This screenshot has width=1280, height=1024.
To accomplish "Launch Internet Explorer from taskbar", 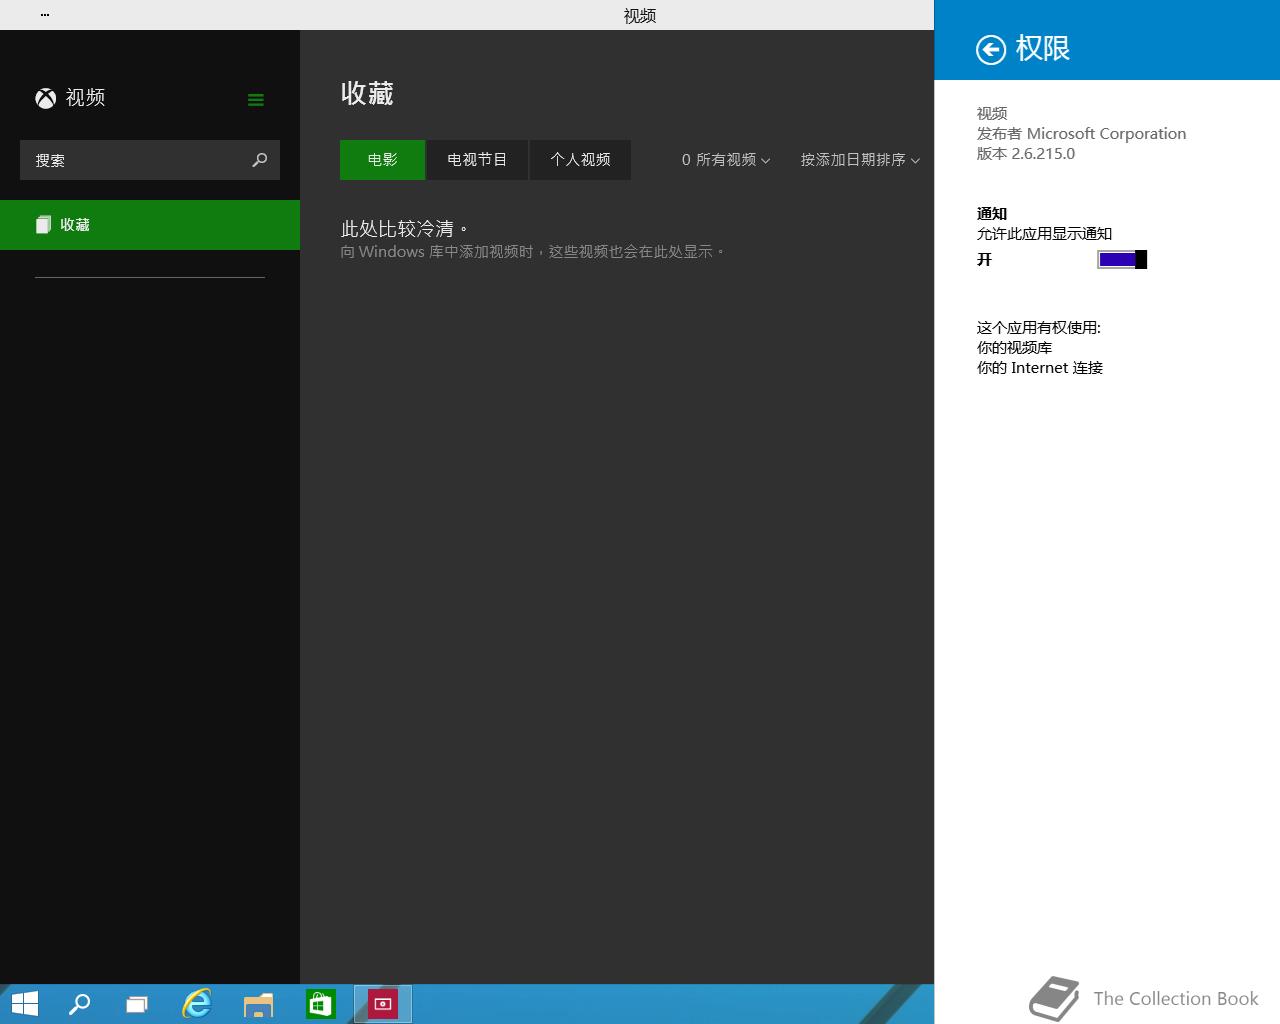I will (197, 1004).
